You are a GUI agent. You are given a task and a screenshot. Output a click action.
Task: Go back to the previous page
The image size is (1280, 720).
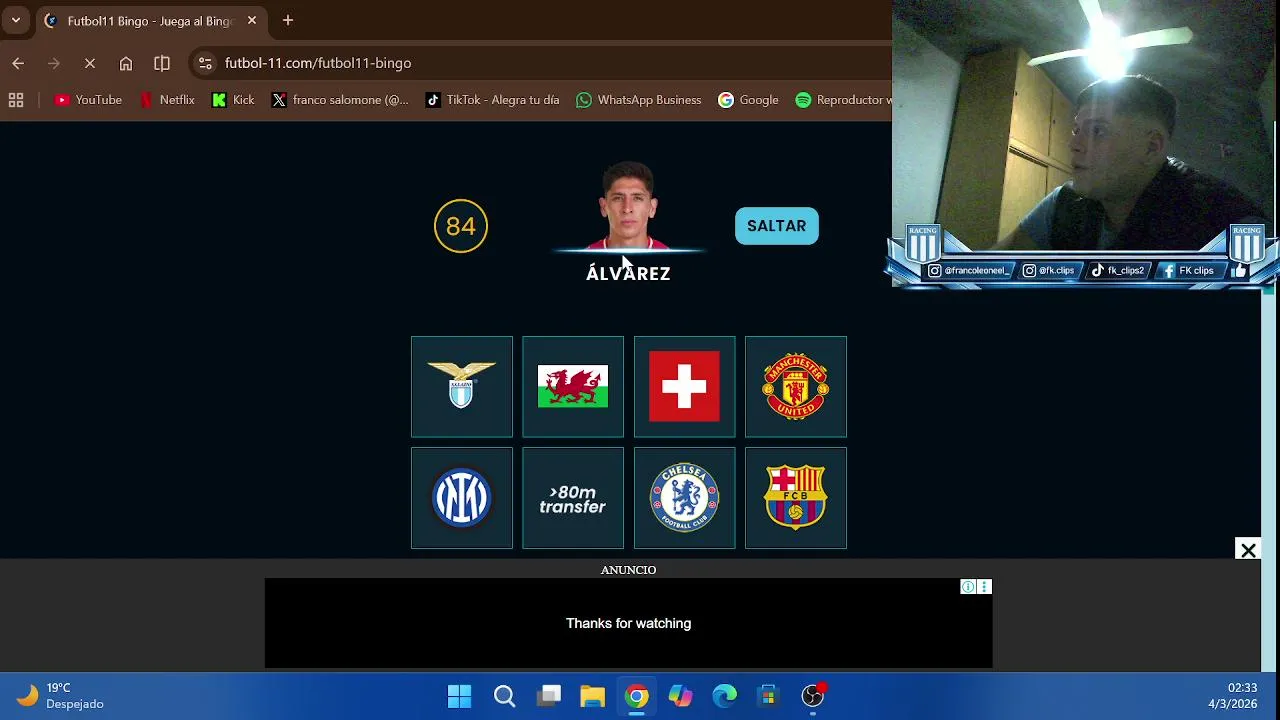coord(18,63)
